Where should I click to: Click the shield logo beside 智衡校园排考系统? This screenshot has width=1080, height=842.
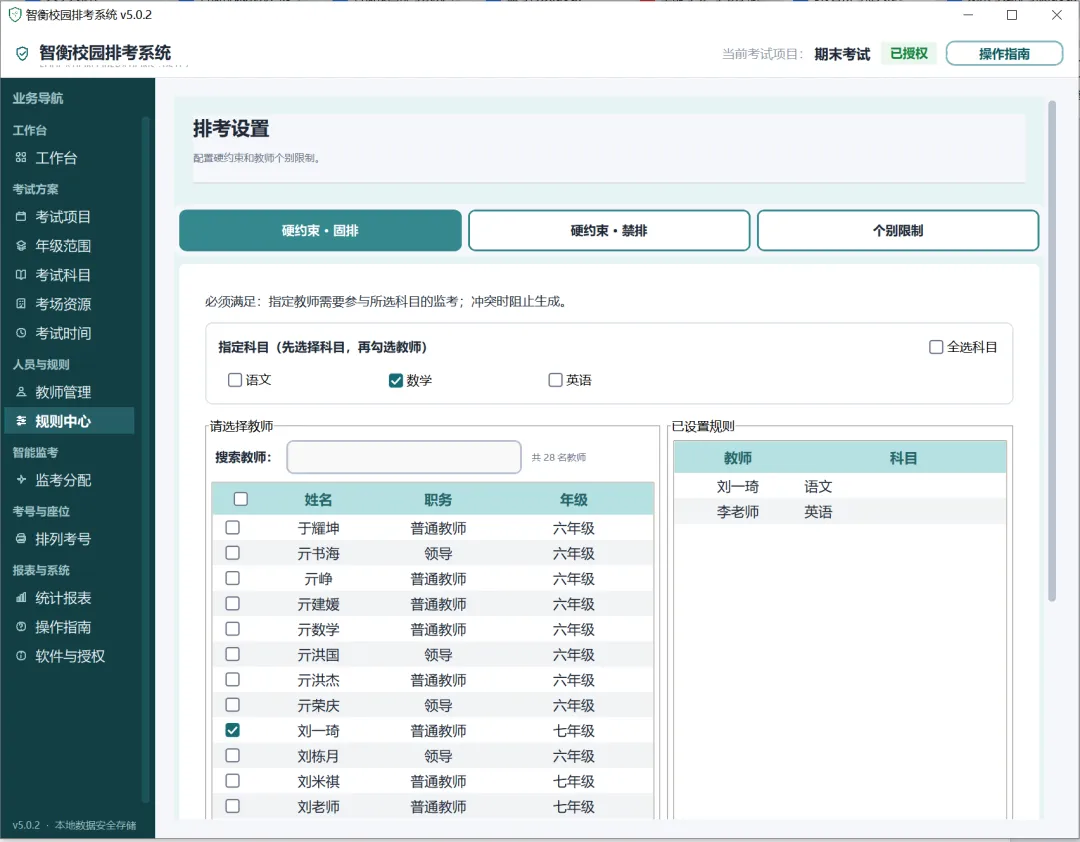coord(22,53)
